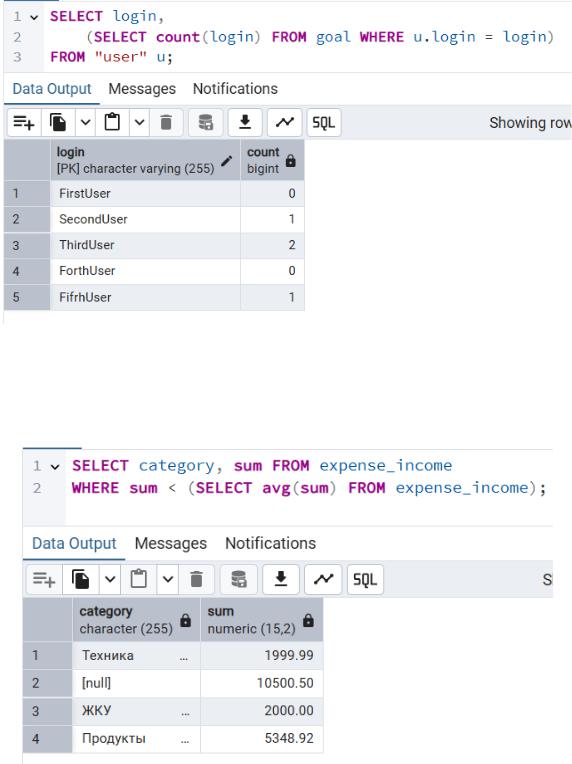Open copy options dropdown in lower toolbar
The height and width of the screenshot is (764, 572).
tap(111, 579)
